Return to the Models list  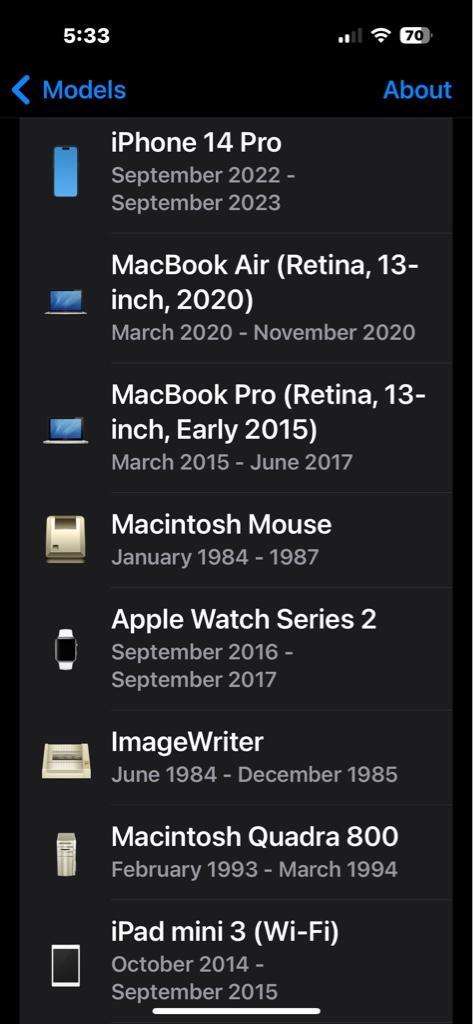click(x=69, y=89)
